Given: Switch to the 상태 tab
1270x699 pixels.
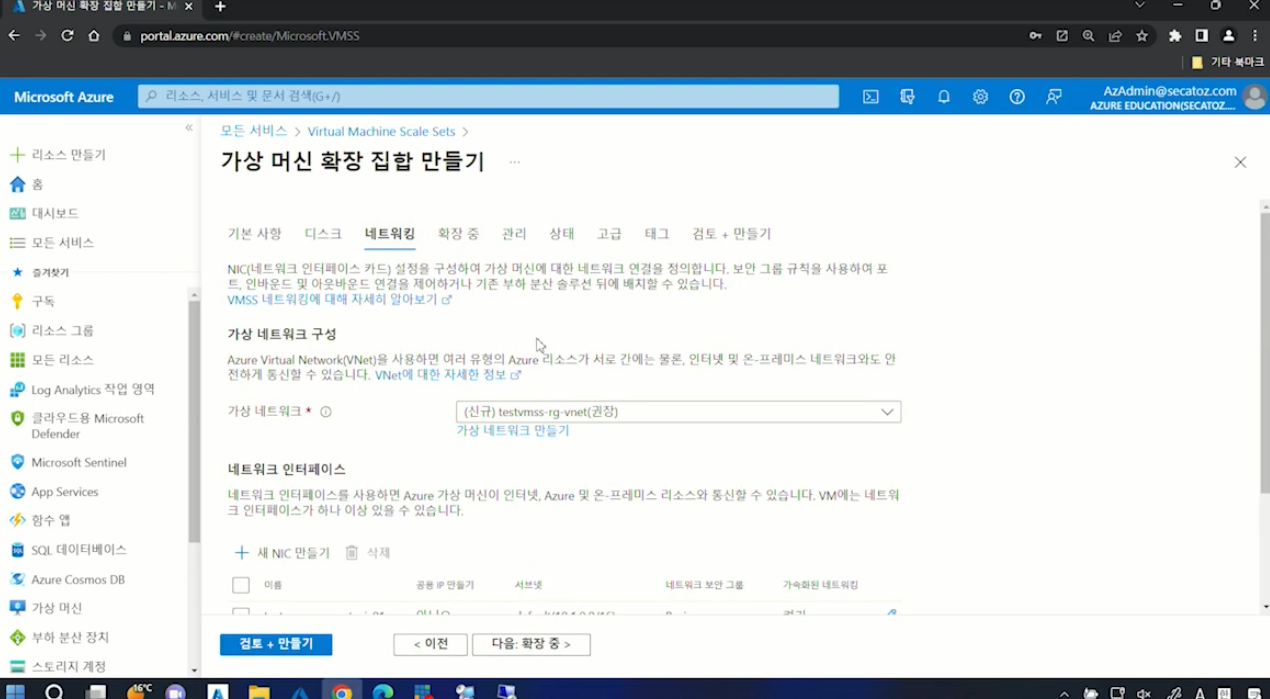Looking at the screenshot, I should [x=561, y=233].
